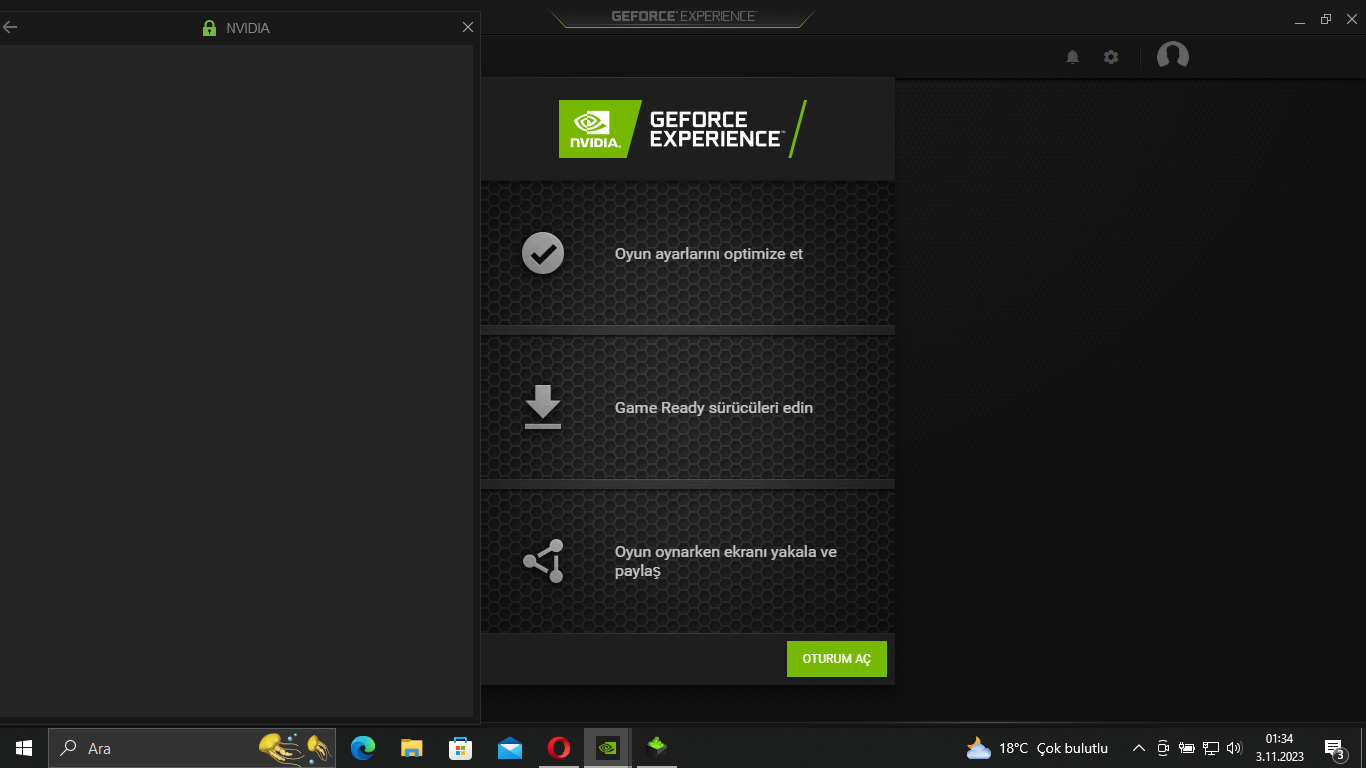1366x768 pixels.
Task: Open network settings from the tray icon
Action: tap(1211, 748)
